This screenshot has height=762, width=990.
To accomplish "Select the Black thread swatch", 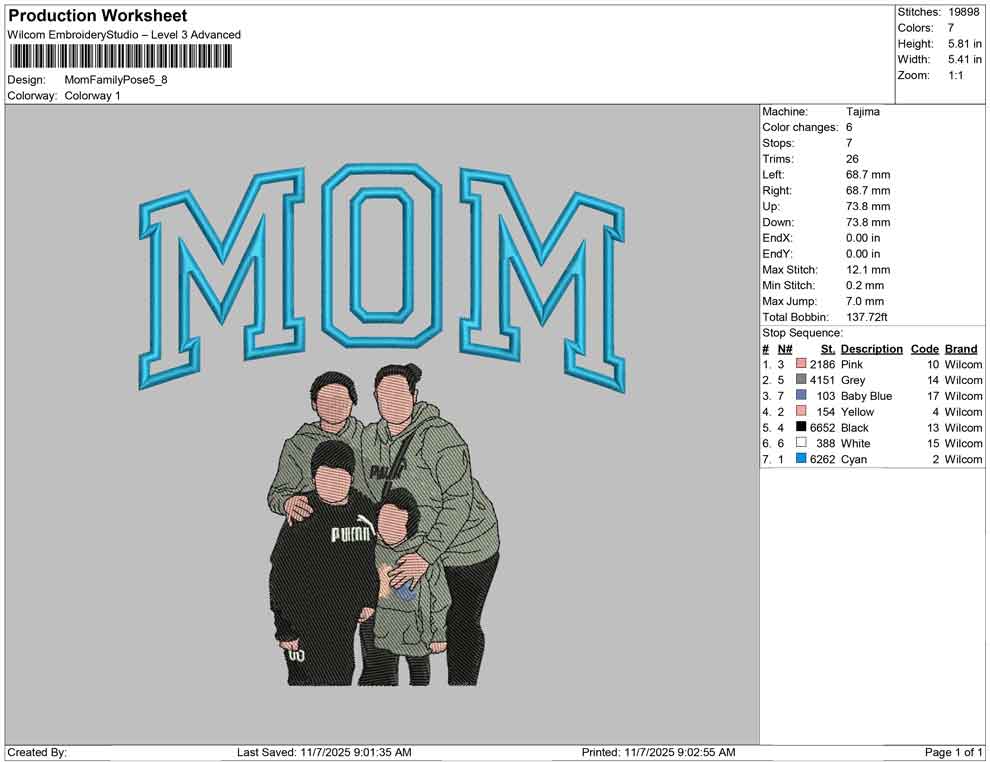I will (x=800, y=427).
